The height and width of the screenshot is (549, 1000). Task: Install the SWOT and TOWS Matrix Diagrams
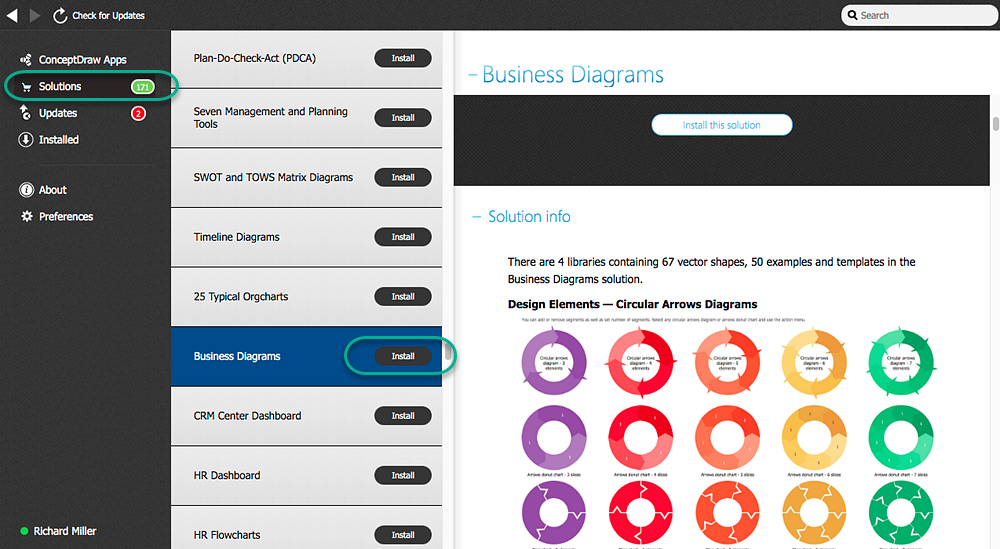(x=403, y=177)
